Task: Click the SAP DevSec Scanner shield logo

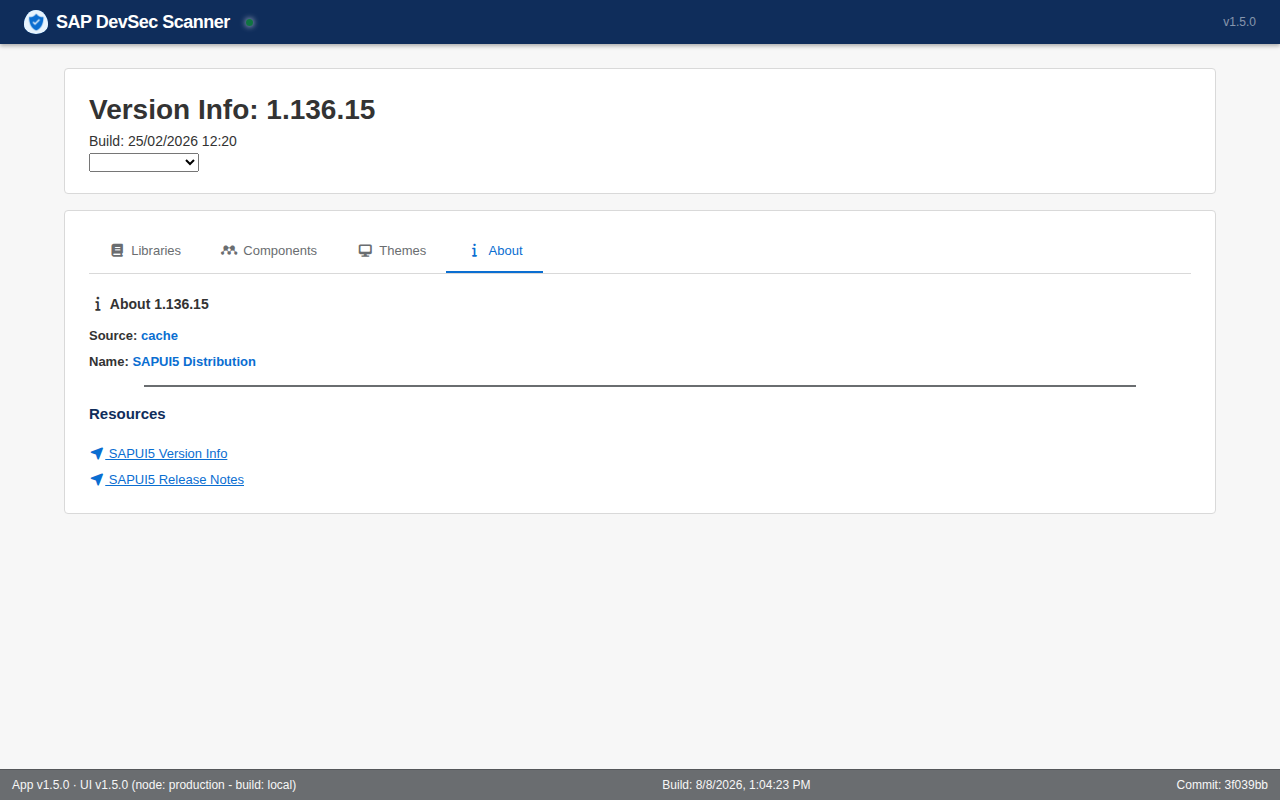Action: click(36, 22)
